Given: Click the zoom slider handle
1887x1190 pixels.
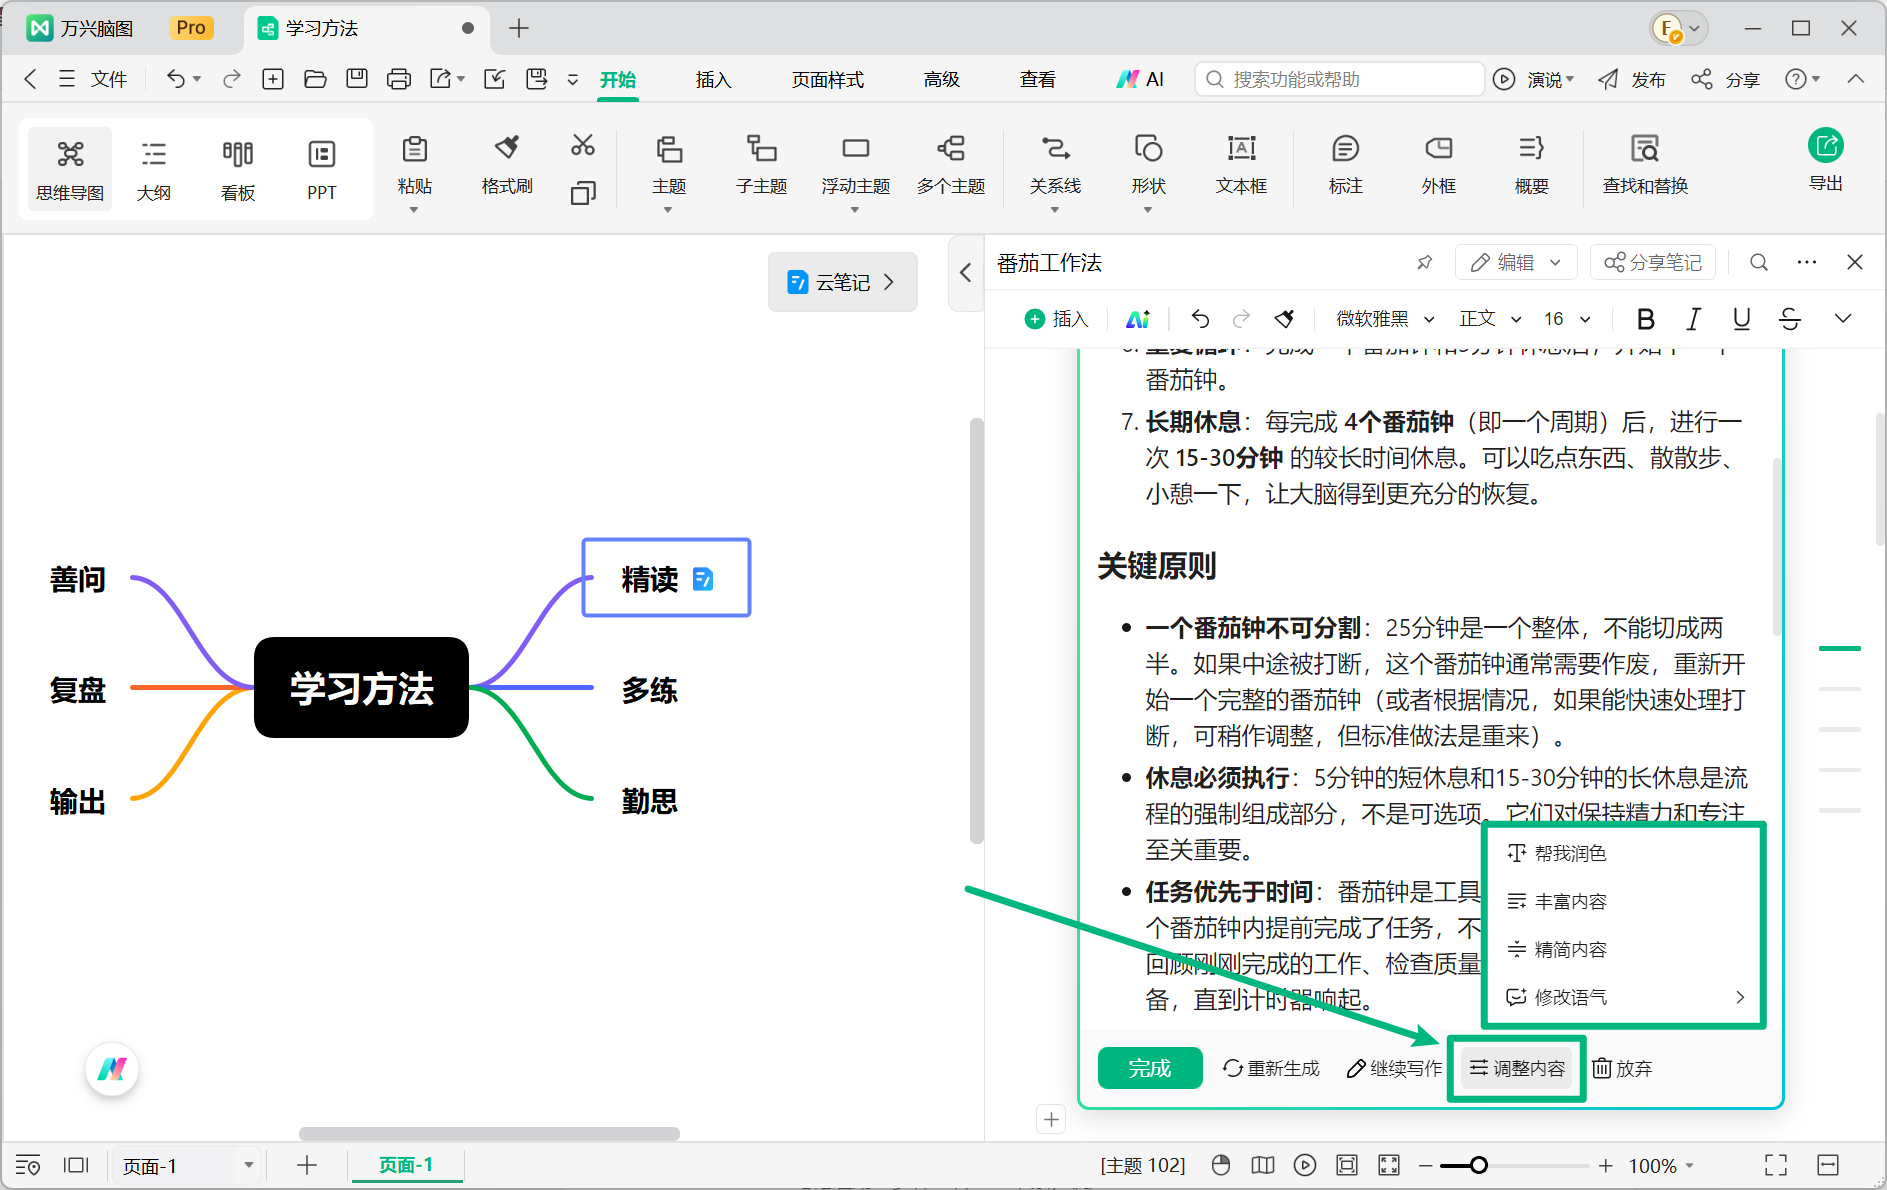Looking at the screenshot, I should point(1478,1165).
